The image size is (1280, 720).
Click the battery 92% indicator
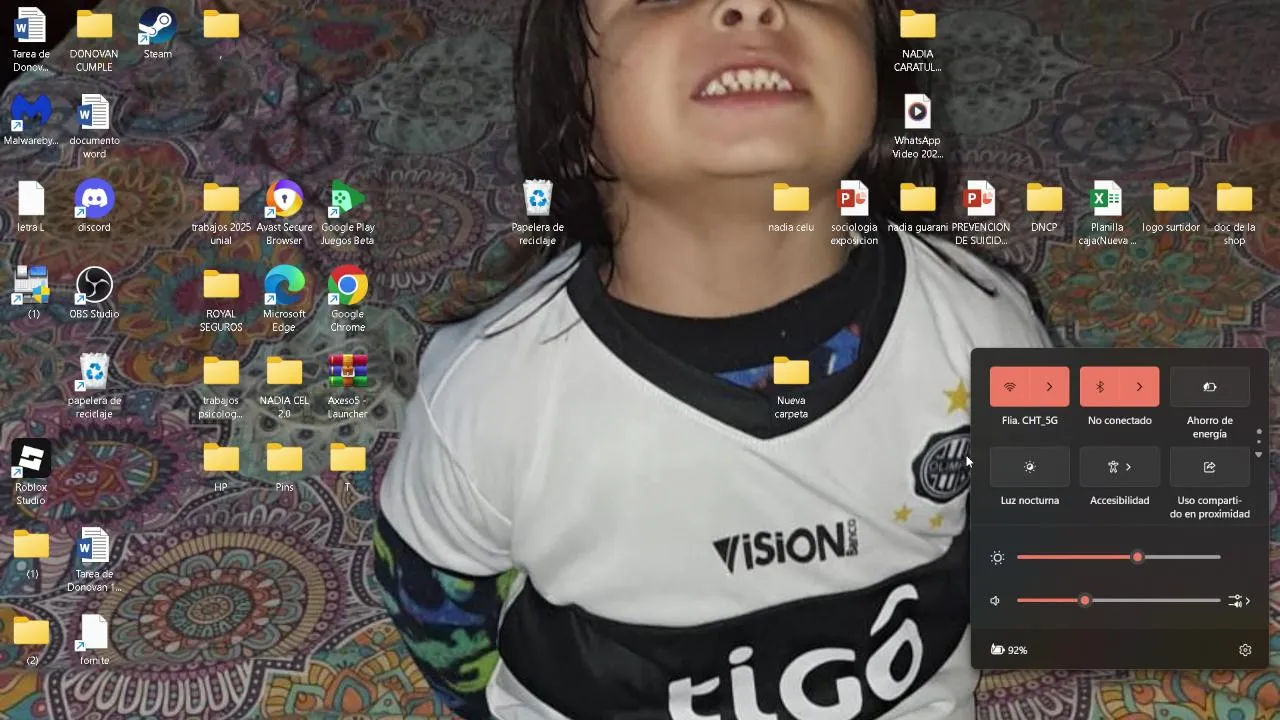point(1009,650)
